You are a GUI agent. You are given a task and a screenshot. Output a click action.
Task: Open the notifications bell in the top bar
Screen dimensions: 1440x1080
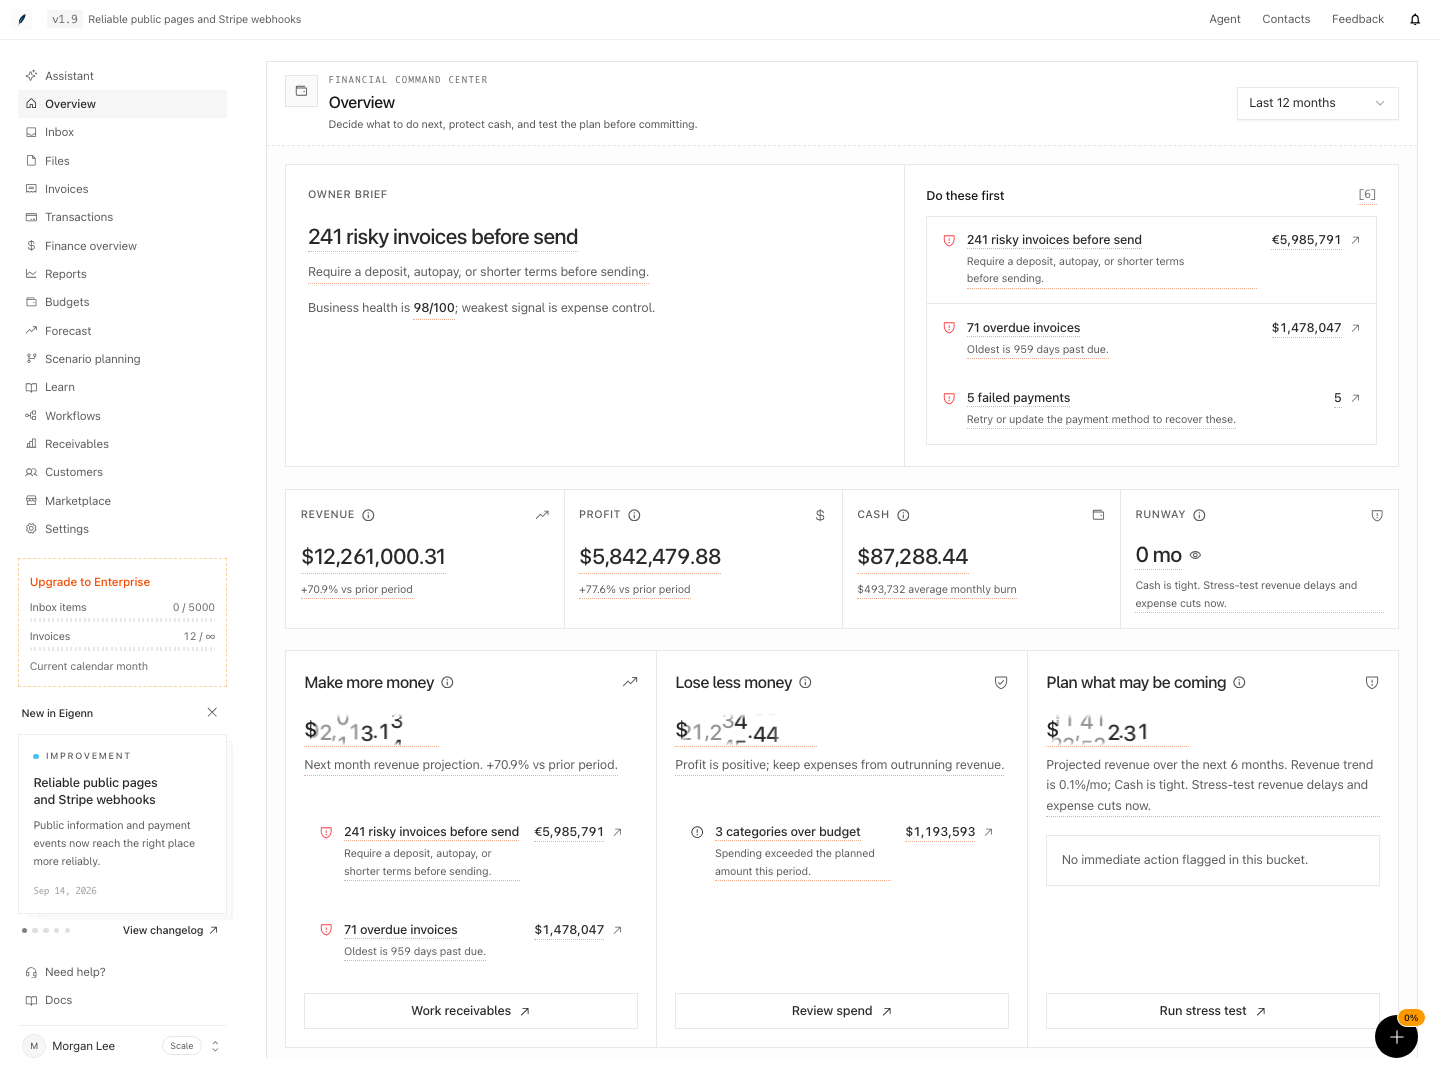pyautogui.click(x=1415, y=19)
